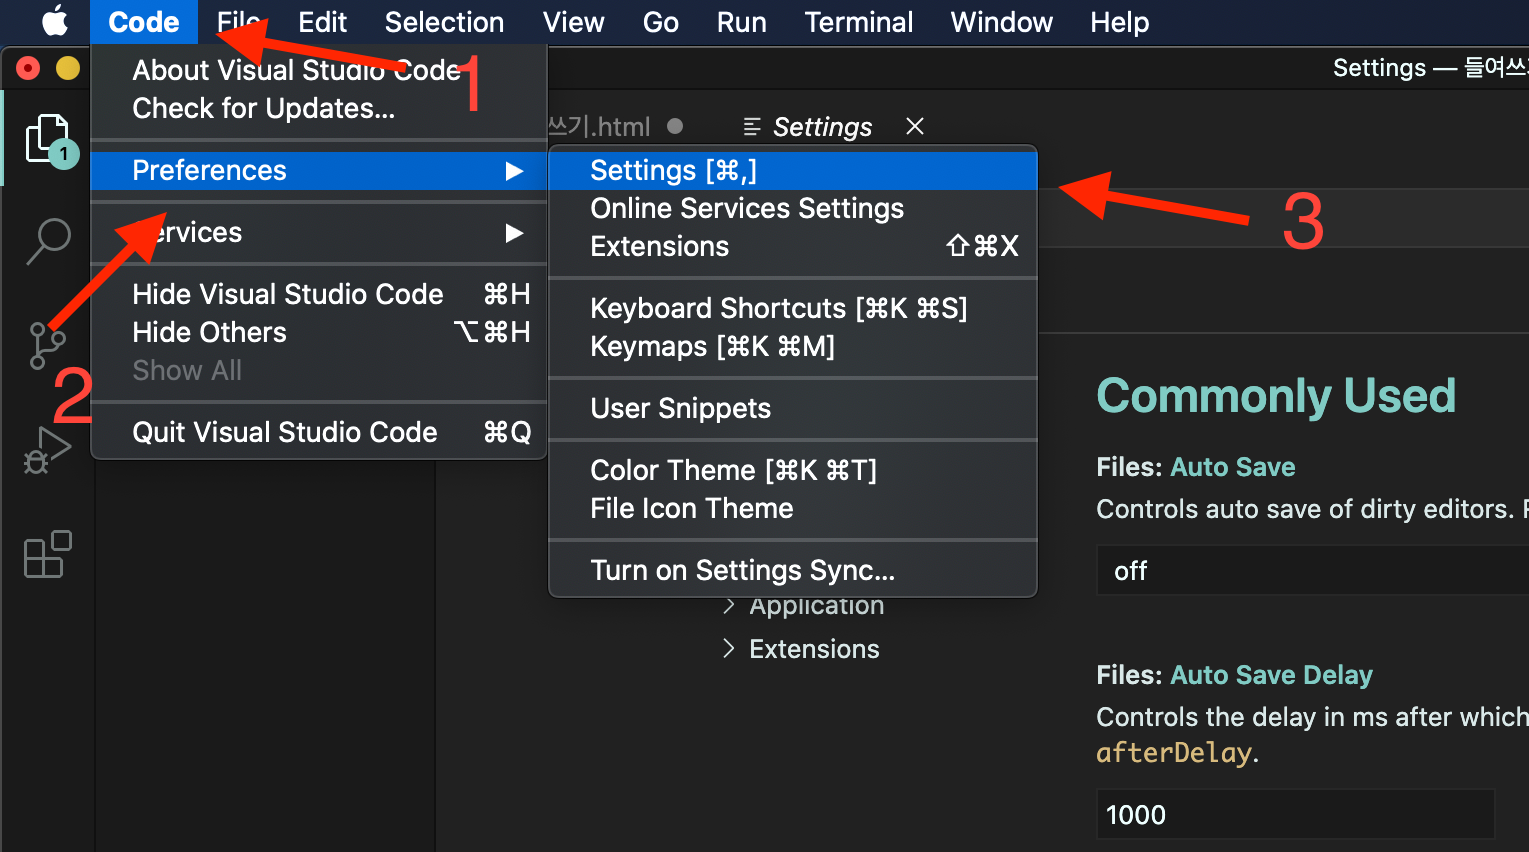The image size is (1529, 852).
Task: Click the yellow minimize window button
Action: coord(68,68)
